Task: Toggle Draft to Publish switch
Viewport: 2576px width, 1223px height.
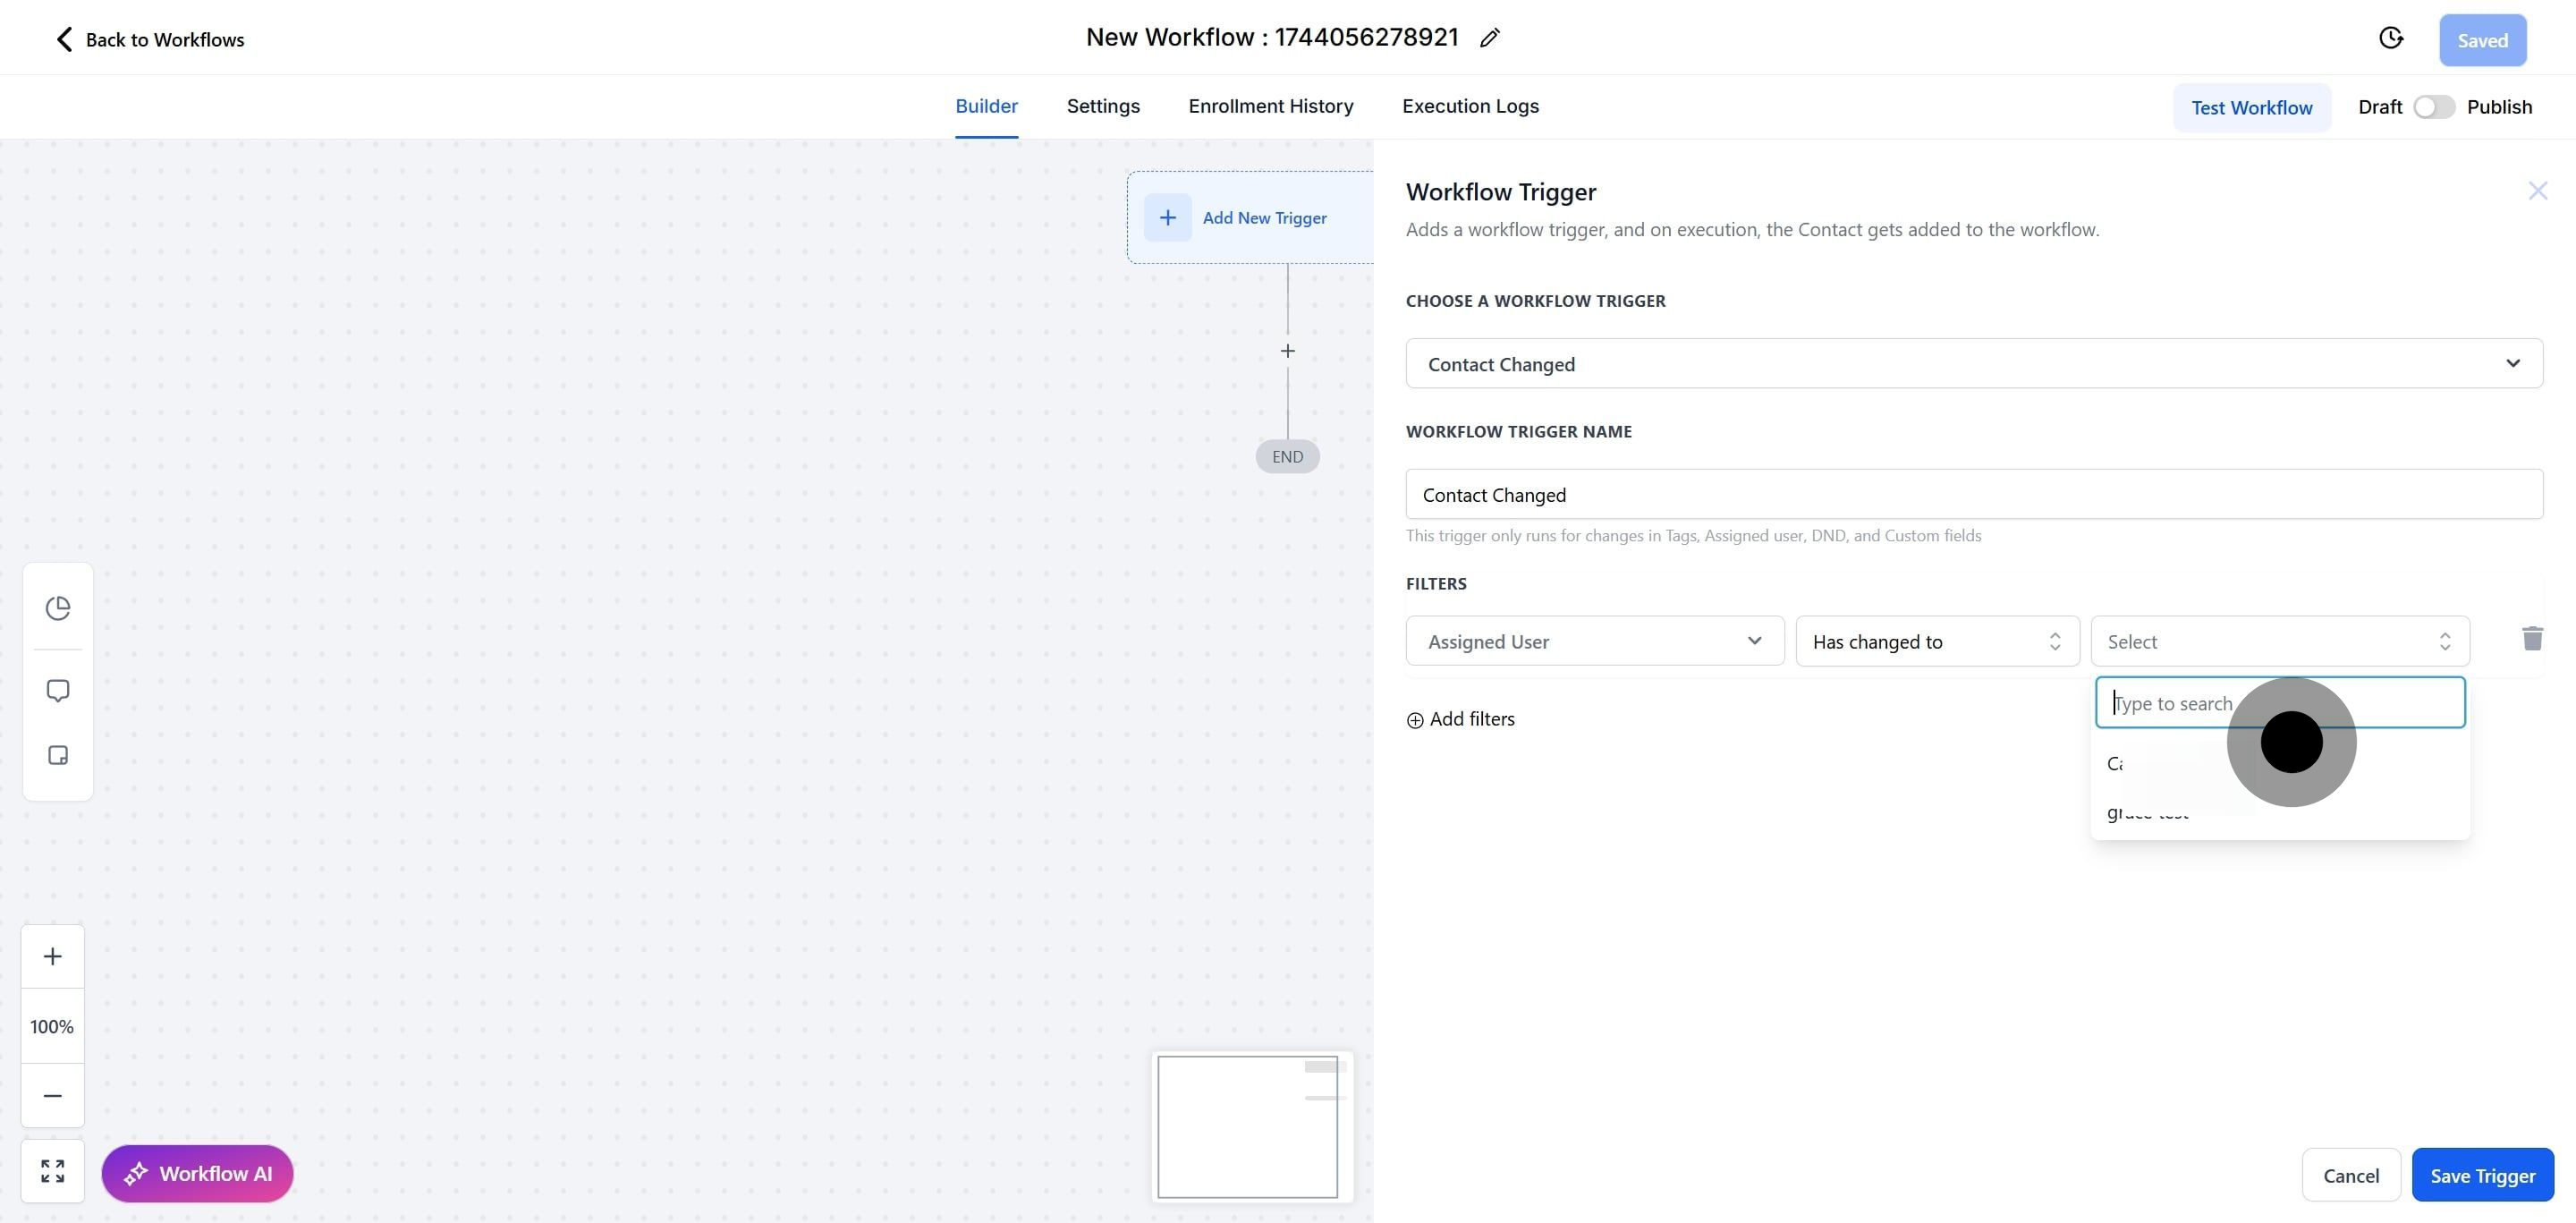Action: (x=2433, y=107)
